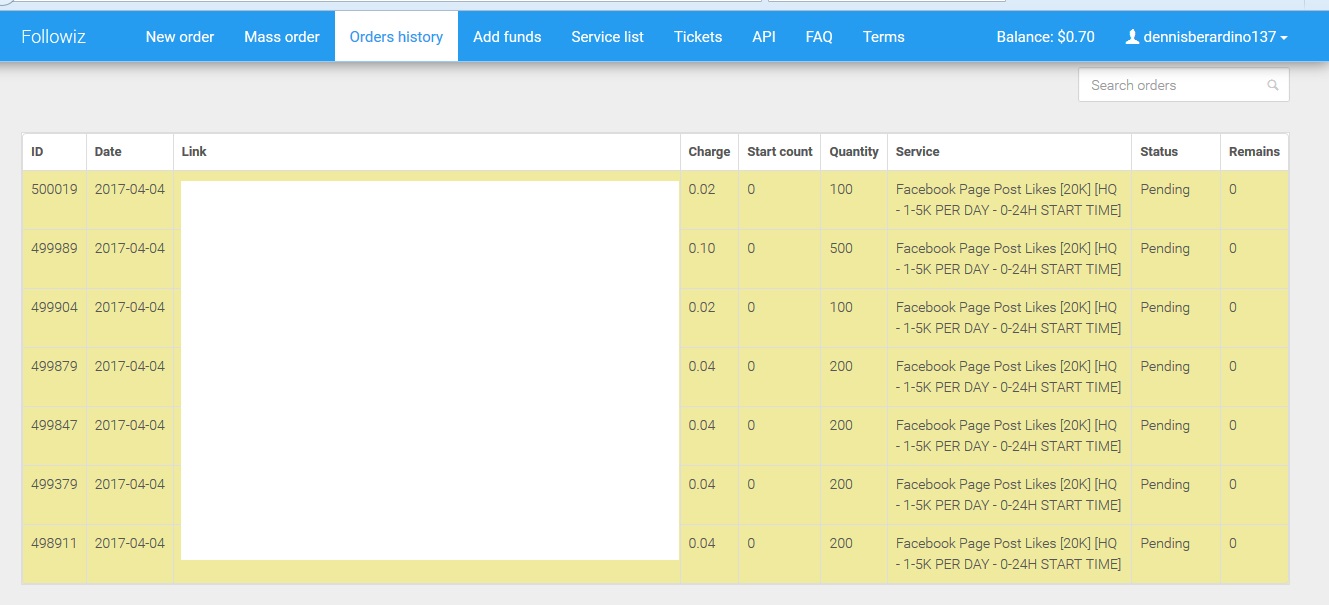Click the quantity 200 of order 499847

tap(841, 425)
